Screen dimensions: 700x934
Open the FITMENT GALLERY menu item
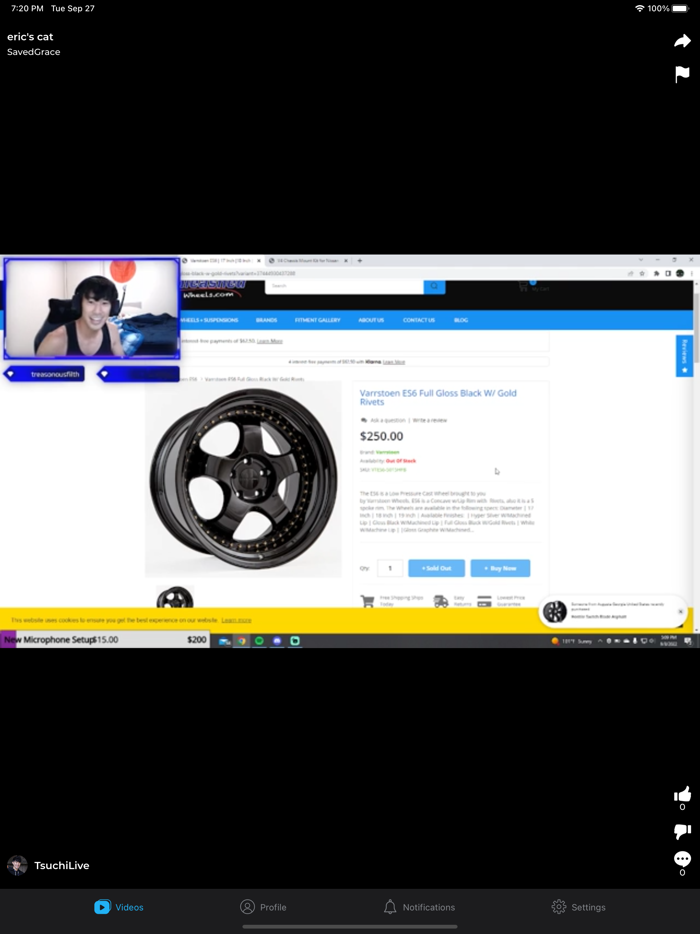coord(318,320)
